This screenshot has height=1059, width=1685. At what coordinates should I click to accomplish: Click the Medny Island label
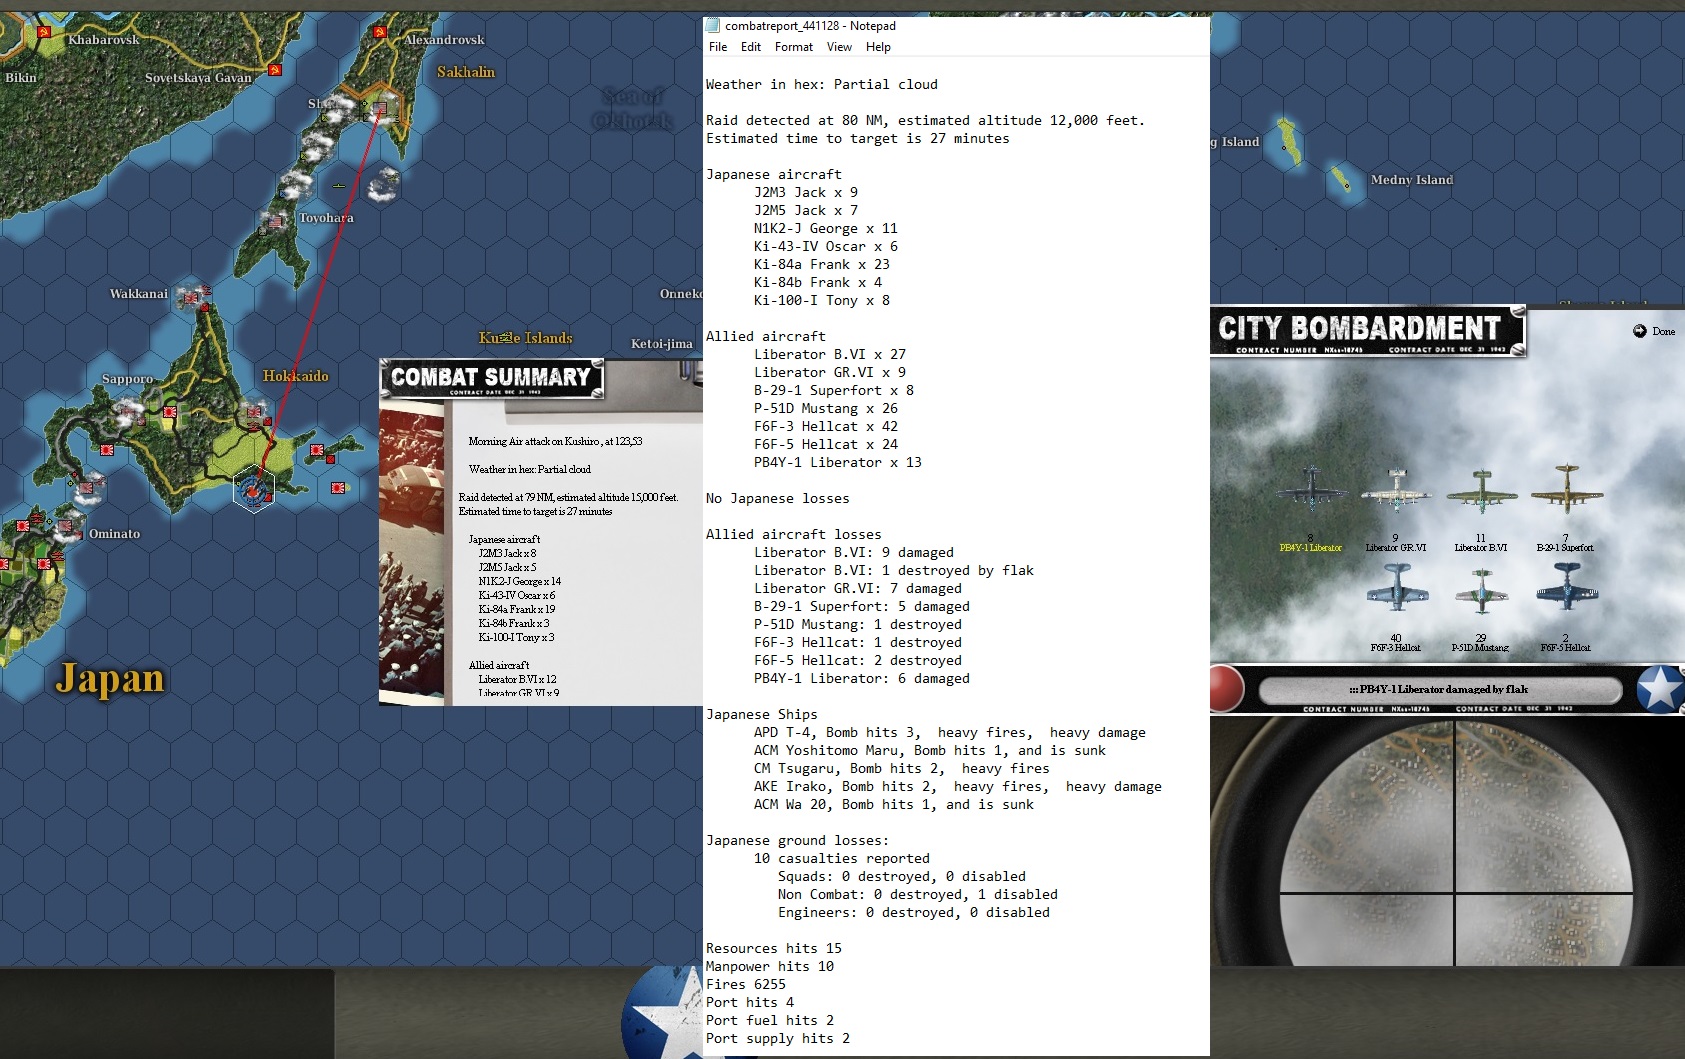click(1412, 180)
